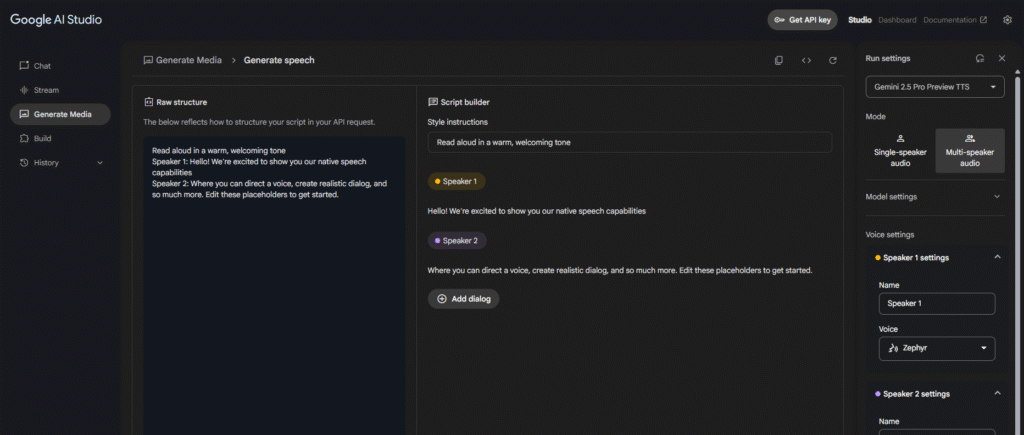This screenshot has height=435, width=1024.
Task: Click the Speaker 1 Name input field
Action: pyautogui.click(x=937, y=304)
